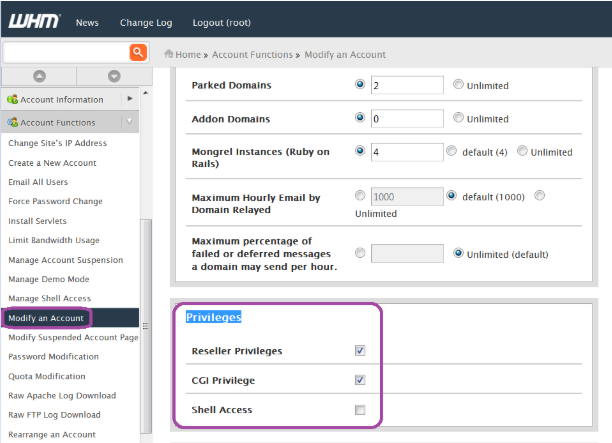Set Maximum Hourly Email to Unlimited radio
Screen dimensions: 612x443
click(539, 195)
